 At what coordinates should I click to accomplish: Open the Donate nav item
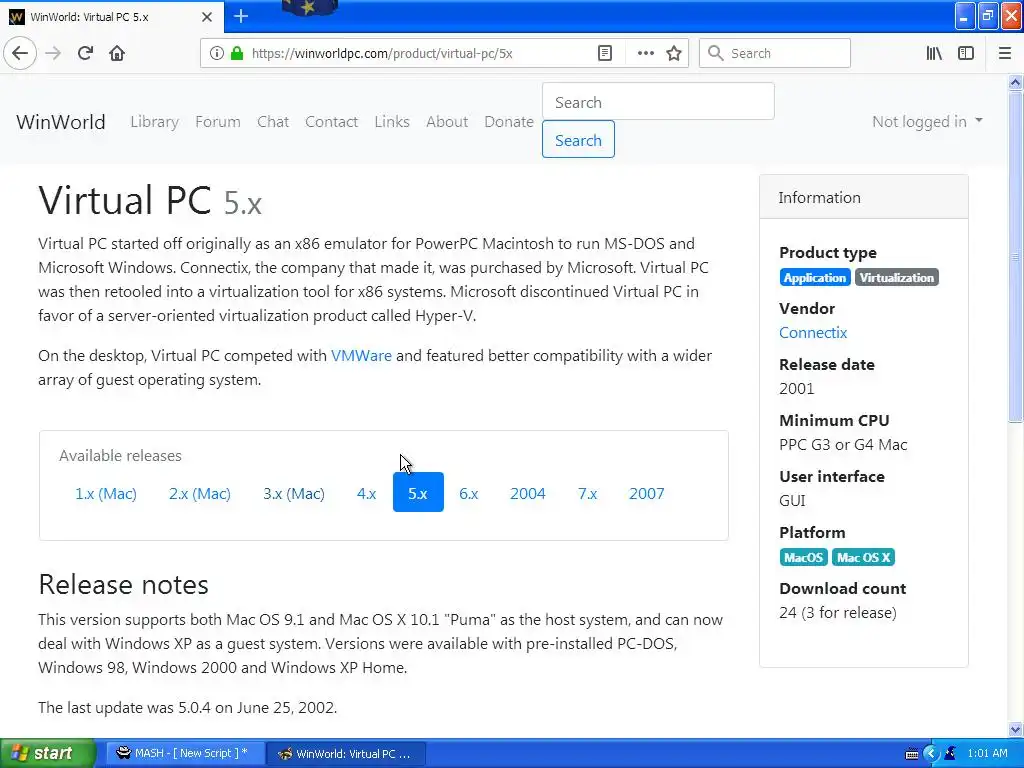(509, 121)
